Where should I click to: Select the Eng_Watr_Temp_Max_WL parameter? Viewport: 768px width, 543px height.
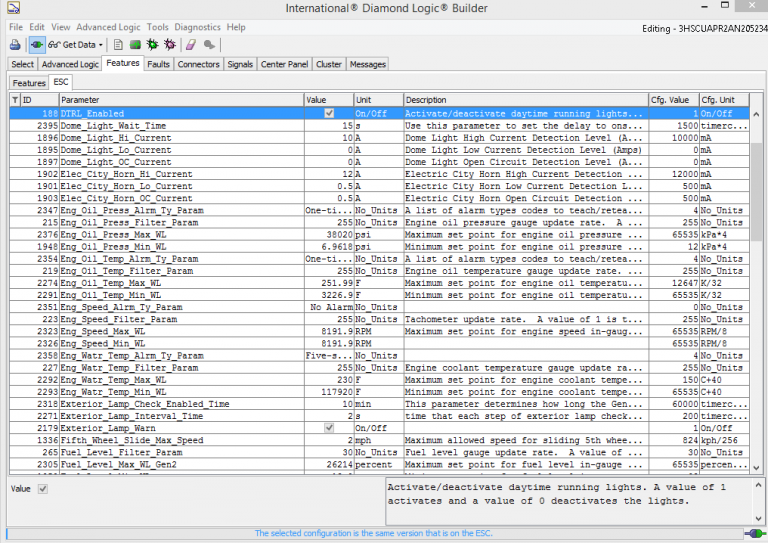[x=113, y=380]
